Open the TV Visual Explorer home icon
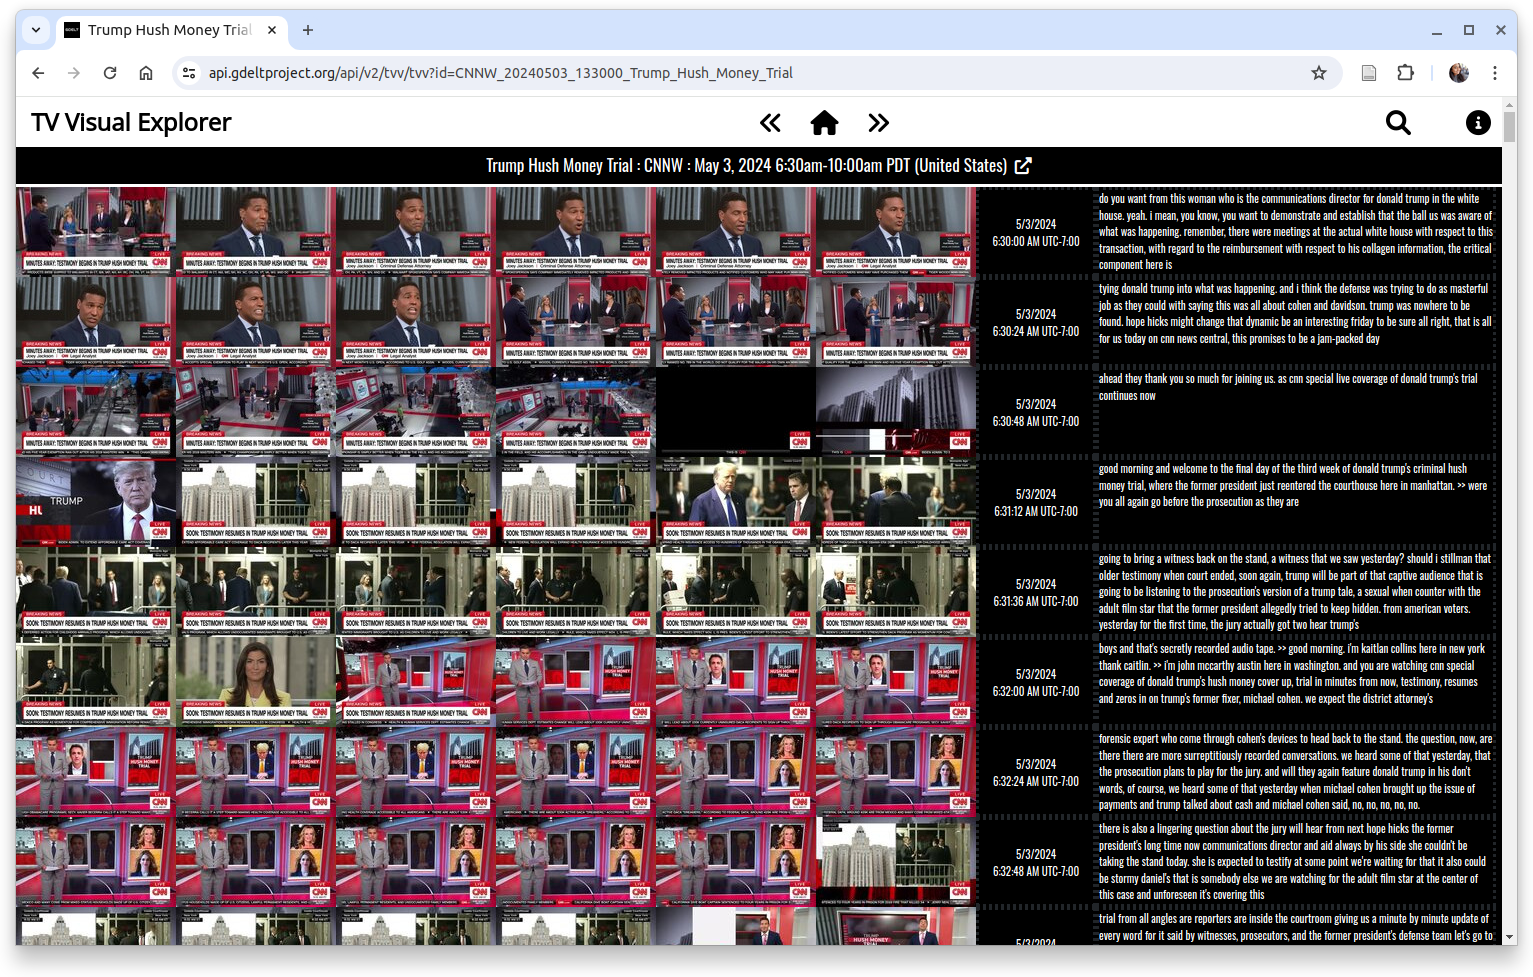The height and width of the screenshot is (977, 1533). (824, 123)
